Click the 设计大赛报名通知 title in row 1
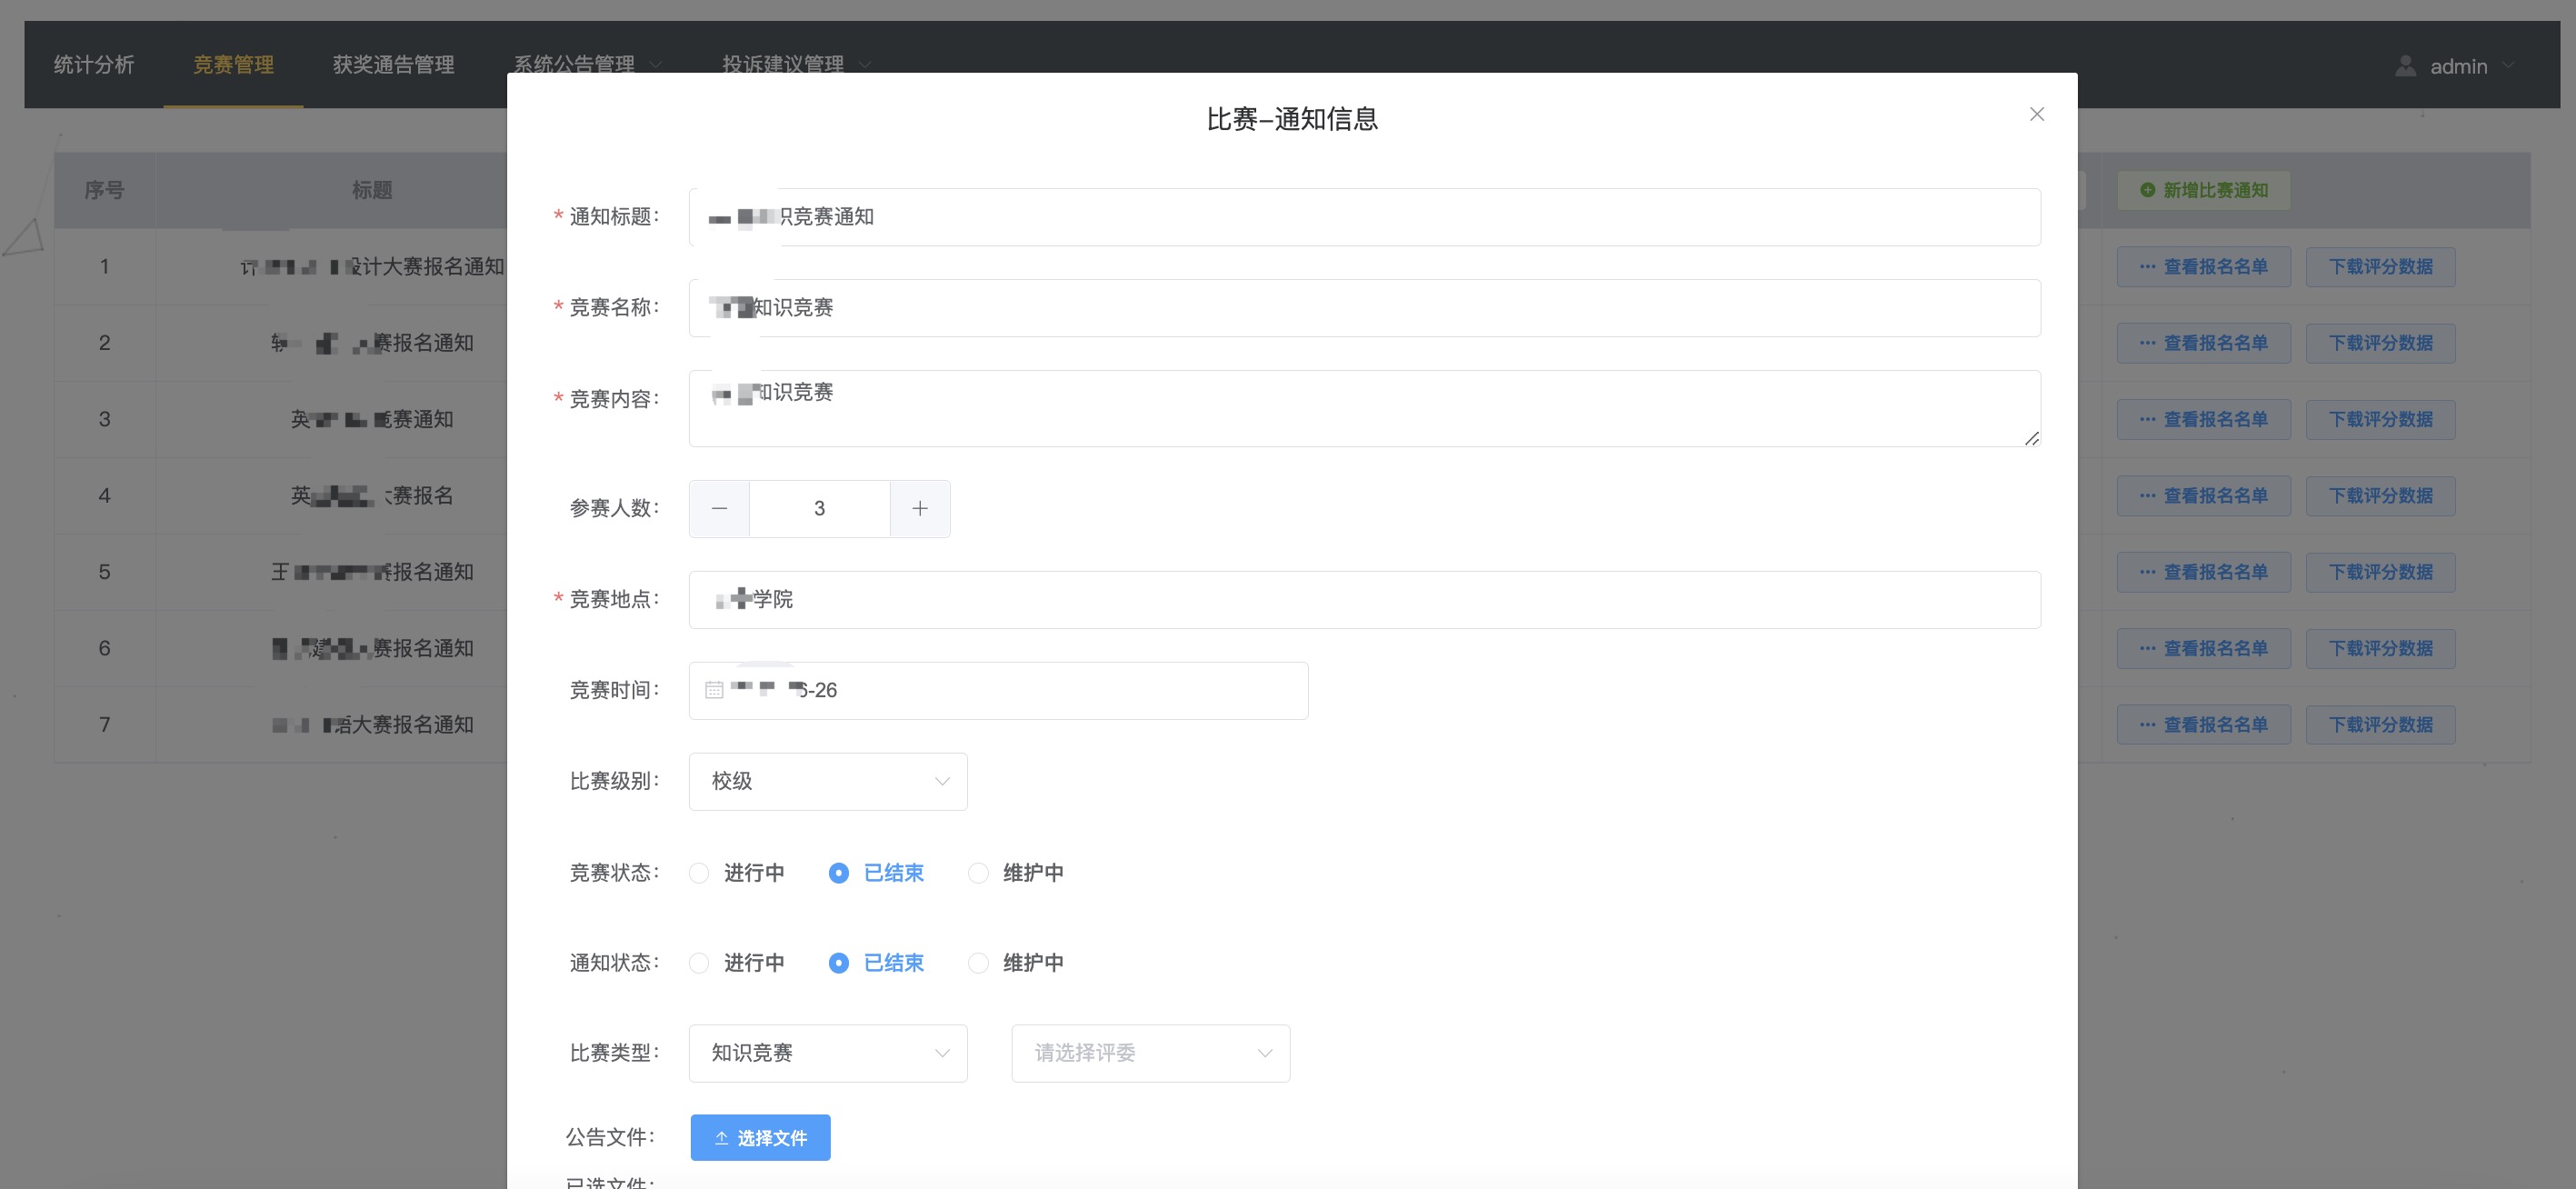The height and width of the screenshot is (1189, 2576). (x=372, y=267)
